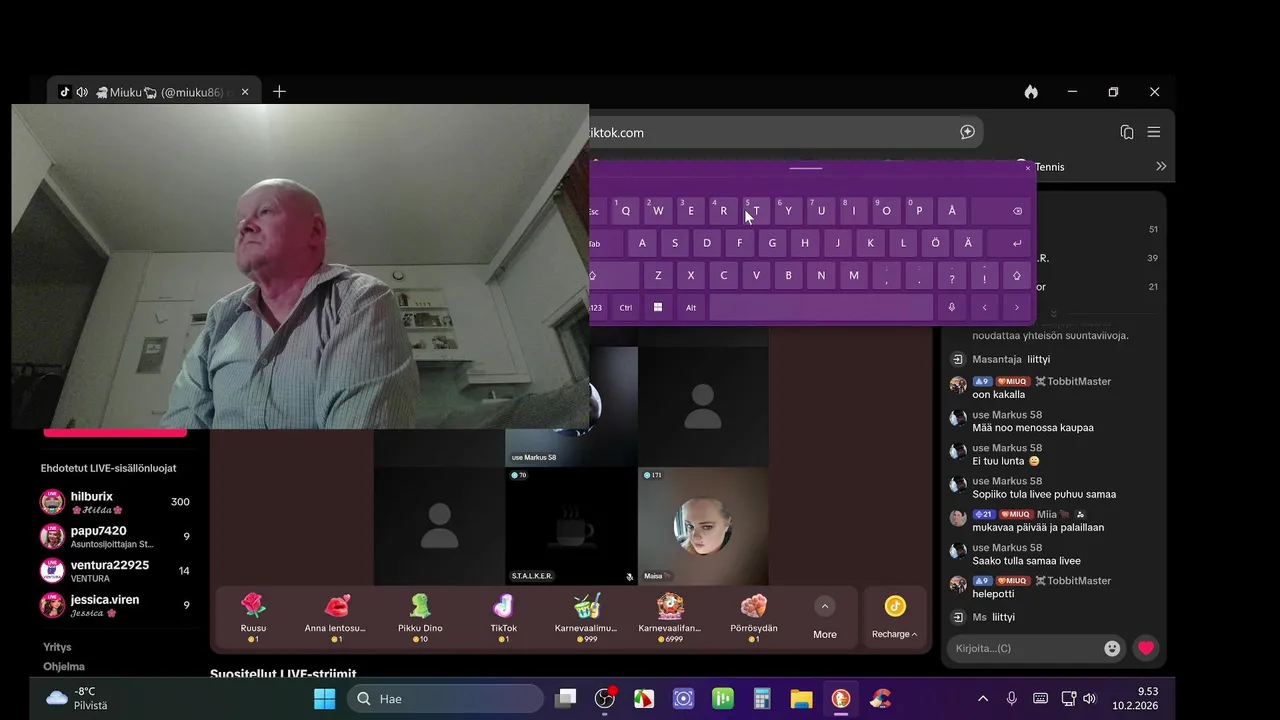
Task: Open the AI chat icon in address bar
Action: 967,132
